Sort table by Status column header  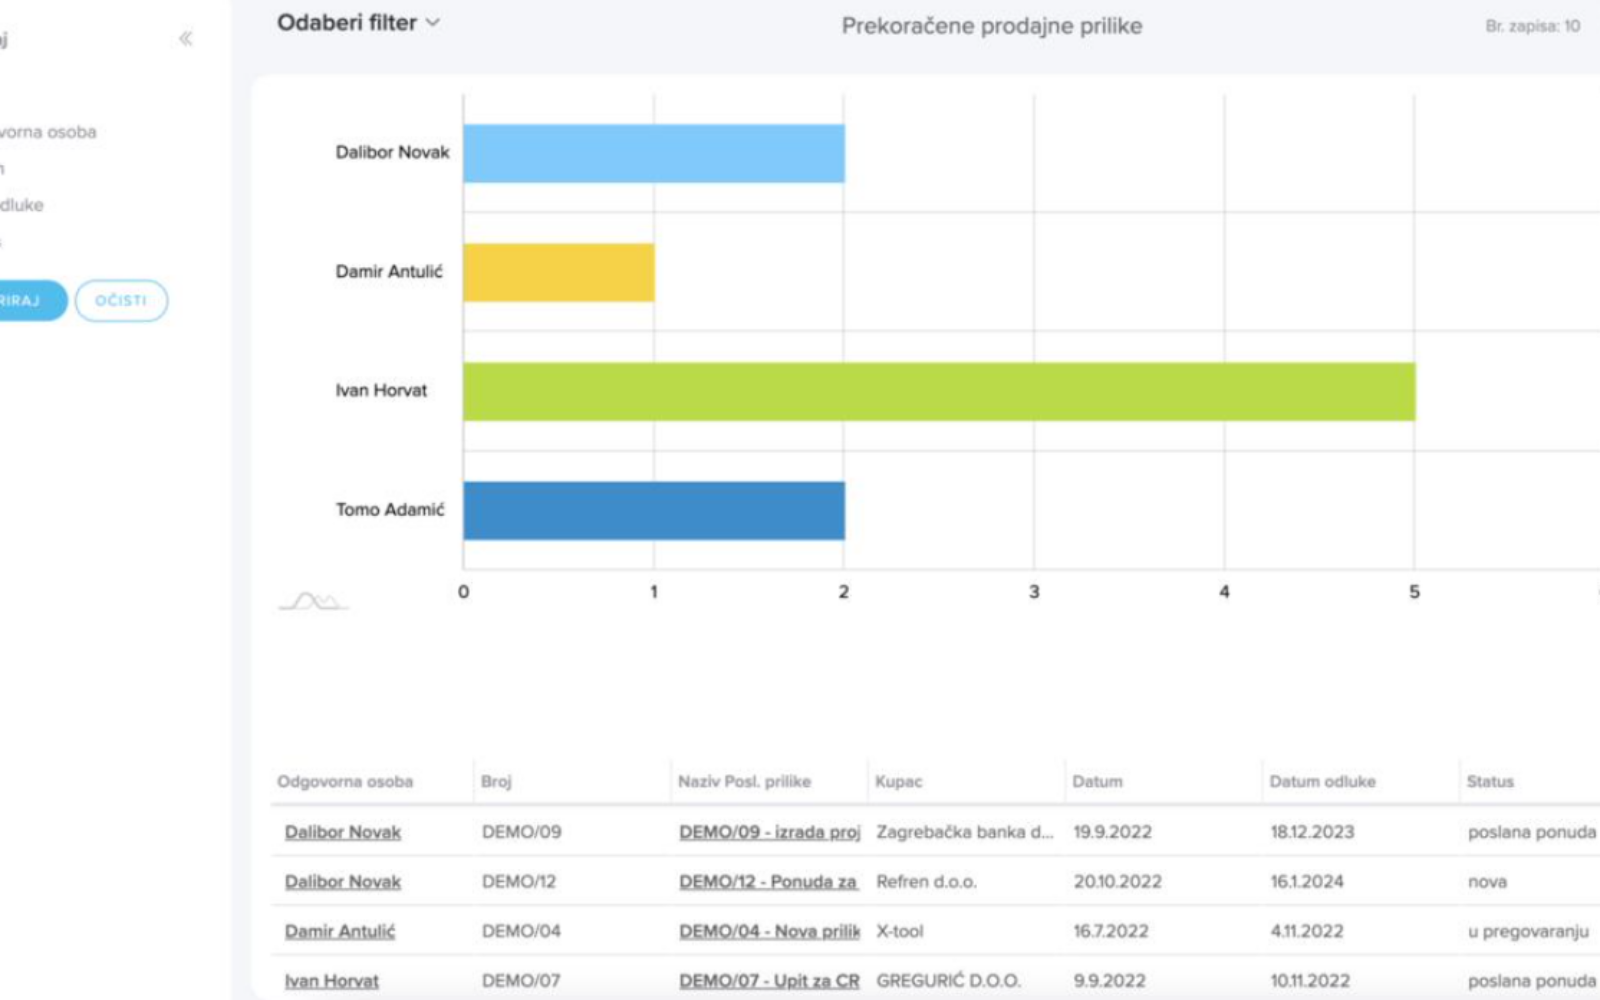[1489, 782]
